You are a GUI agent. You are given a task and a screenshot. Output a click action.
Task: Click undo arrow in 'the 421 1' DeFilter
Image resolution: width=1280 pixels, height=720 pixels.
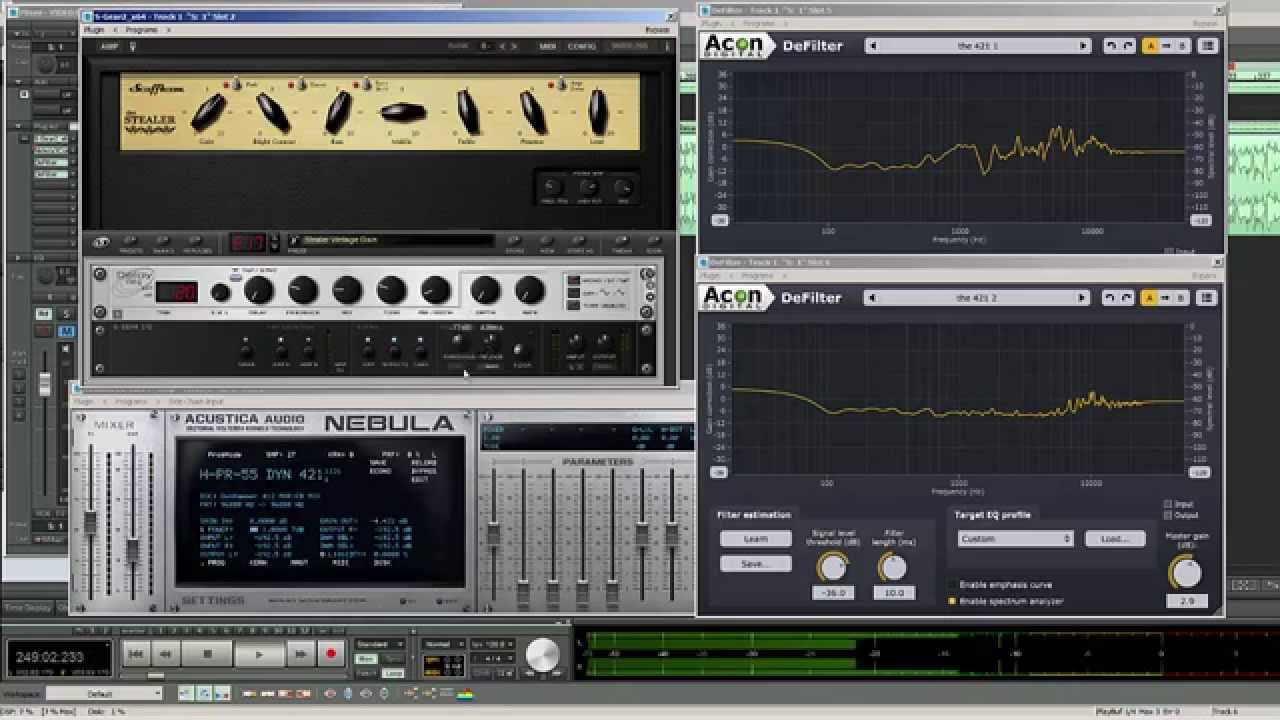pos(1110,46)
